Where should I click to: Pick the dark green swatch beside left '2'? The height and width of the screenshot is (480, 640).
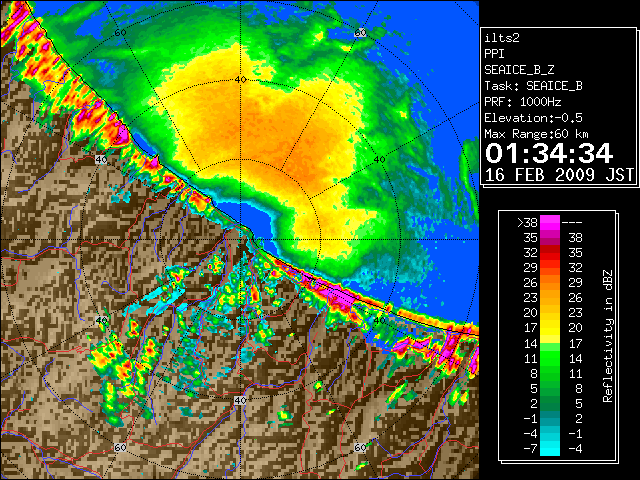click(550, 403)
